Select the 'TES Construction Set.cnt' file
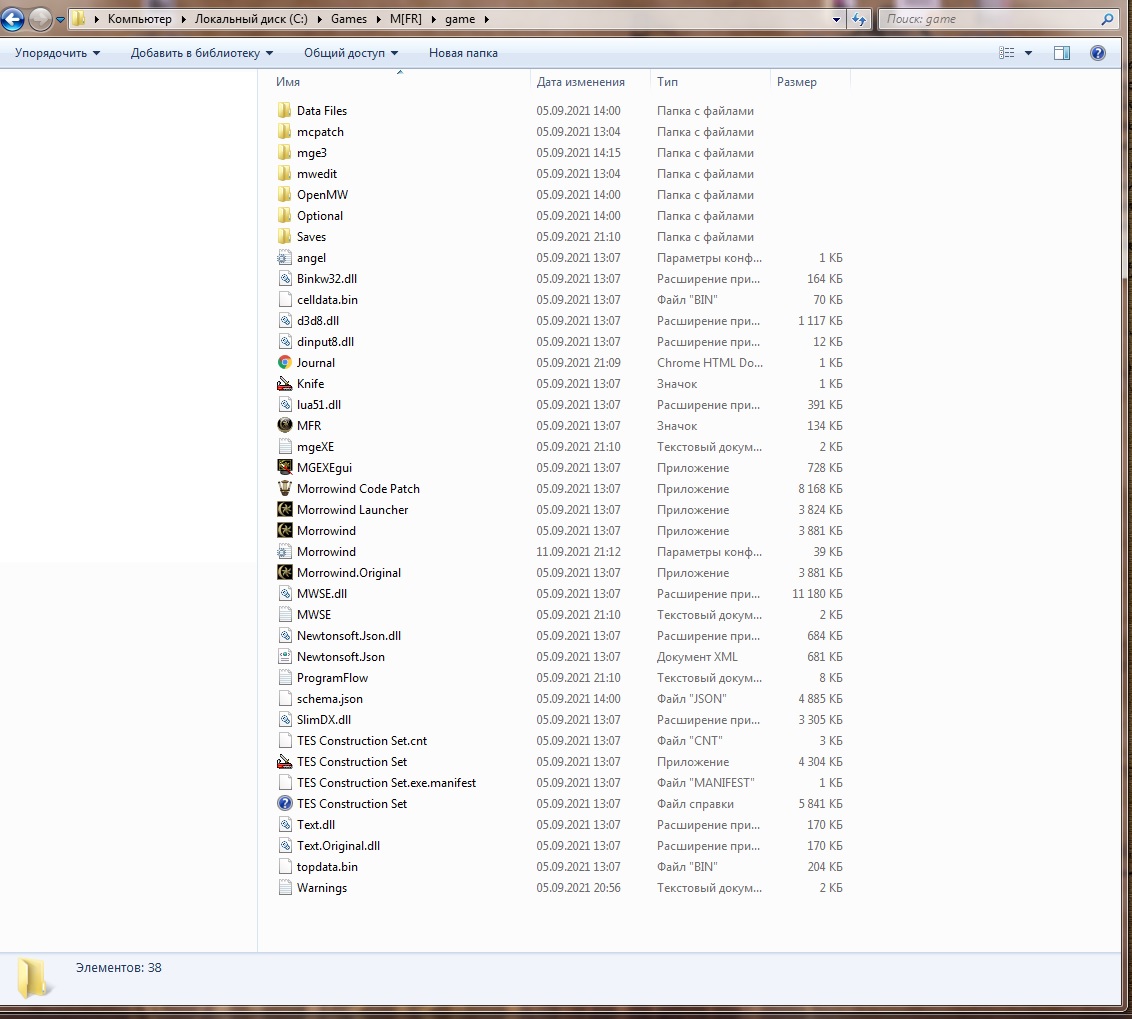The width and height of the screenshot is (1132, 1019). click(x=362, y=740)
